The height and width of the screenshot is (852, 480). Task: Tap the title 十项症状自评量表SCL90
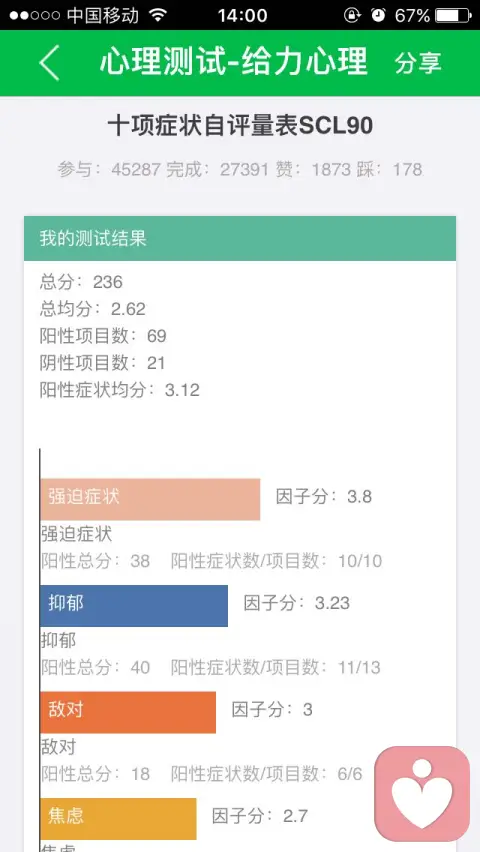[x=240, y=127]
